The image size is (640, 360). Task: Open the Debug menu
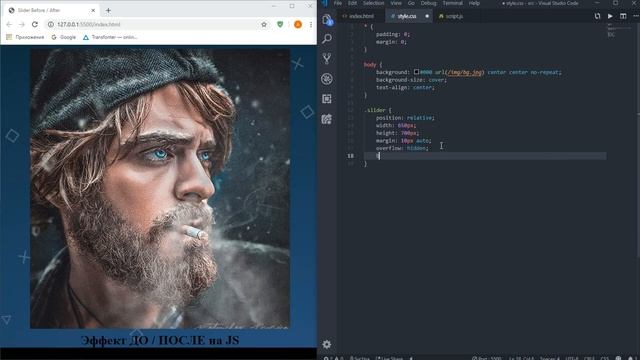pyautogui.click(x=429, y=3)
